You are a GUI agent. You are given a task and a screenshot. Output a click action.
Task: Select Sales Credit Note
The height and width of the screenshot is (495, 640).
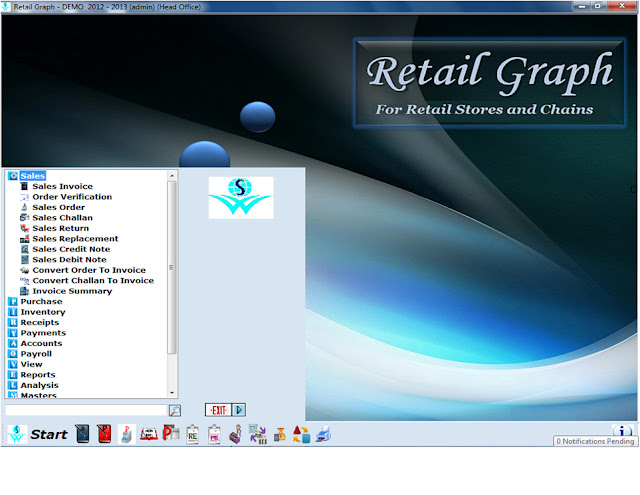click(x=71, y=249)
